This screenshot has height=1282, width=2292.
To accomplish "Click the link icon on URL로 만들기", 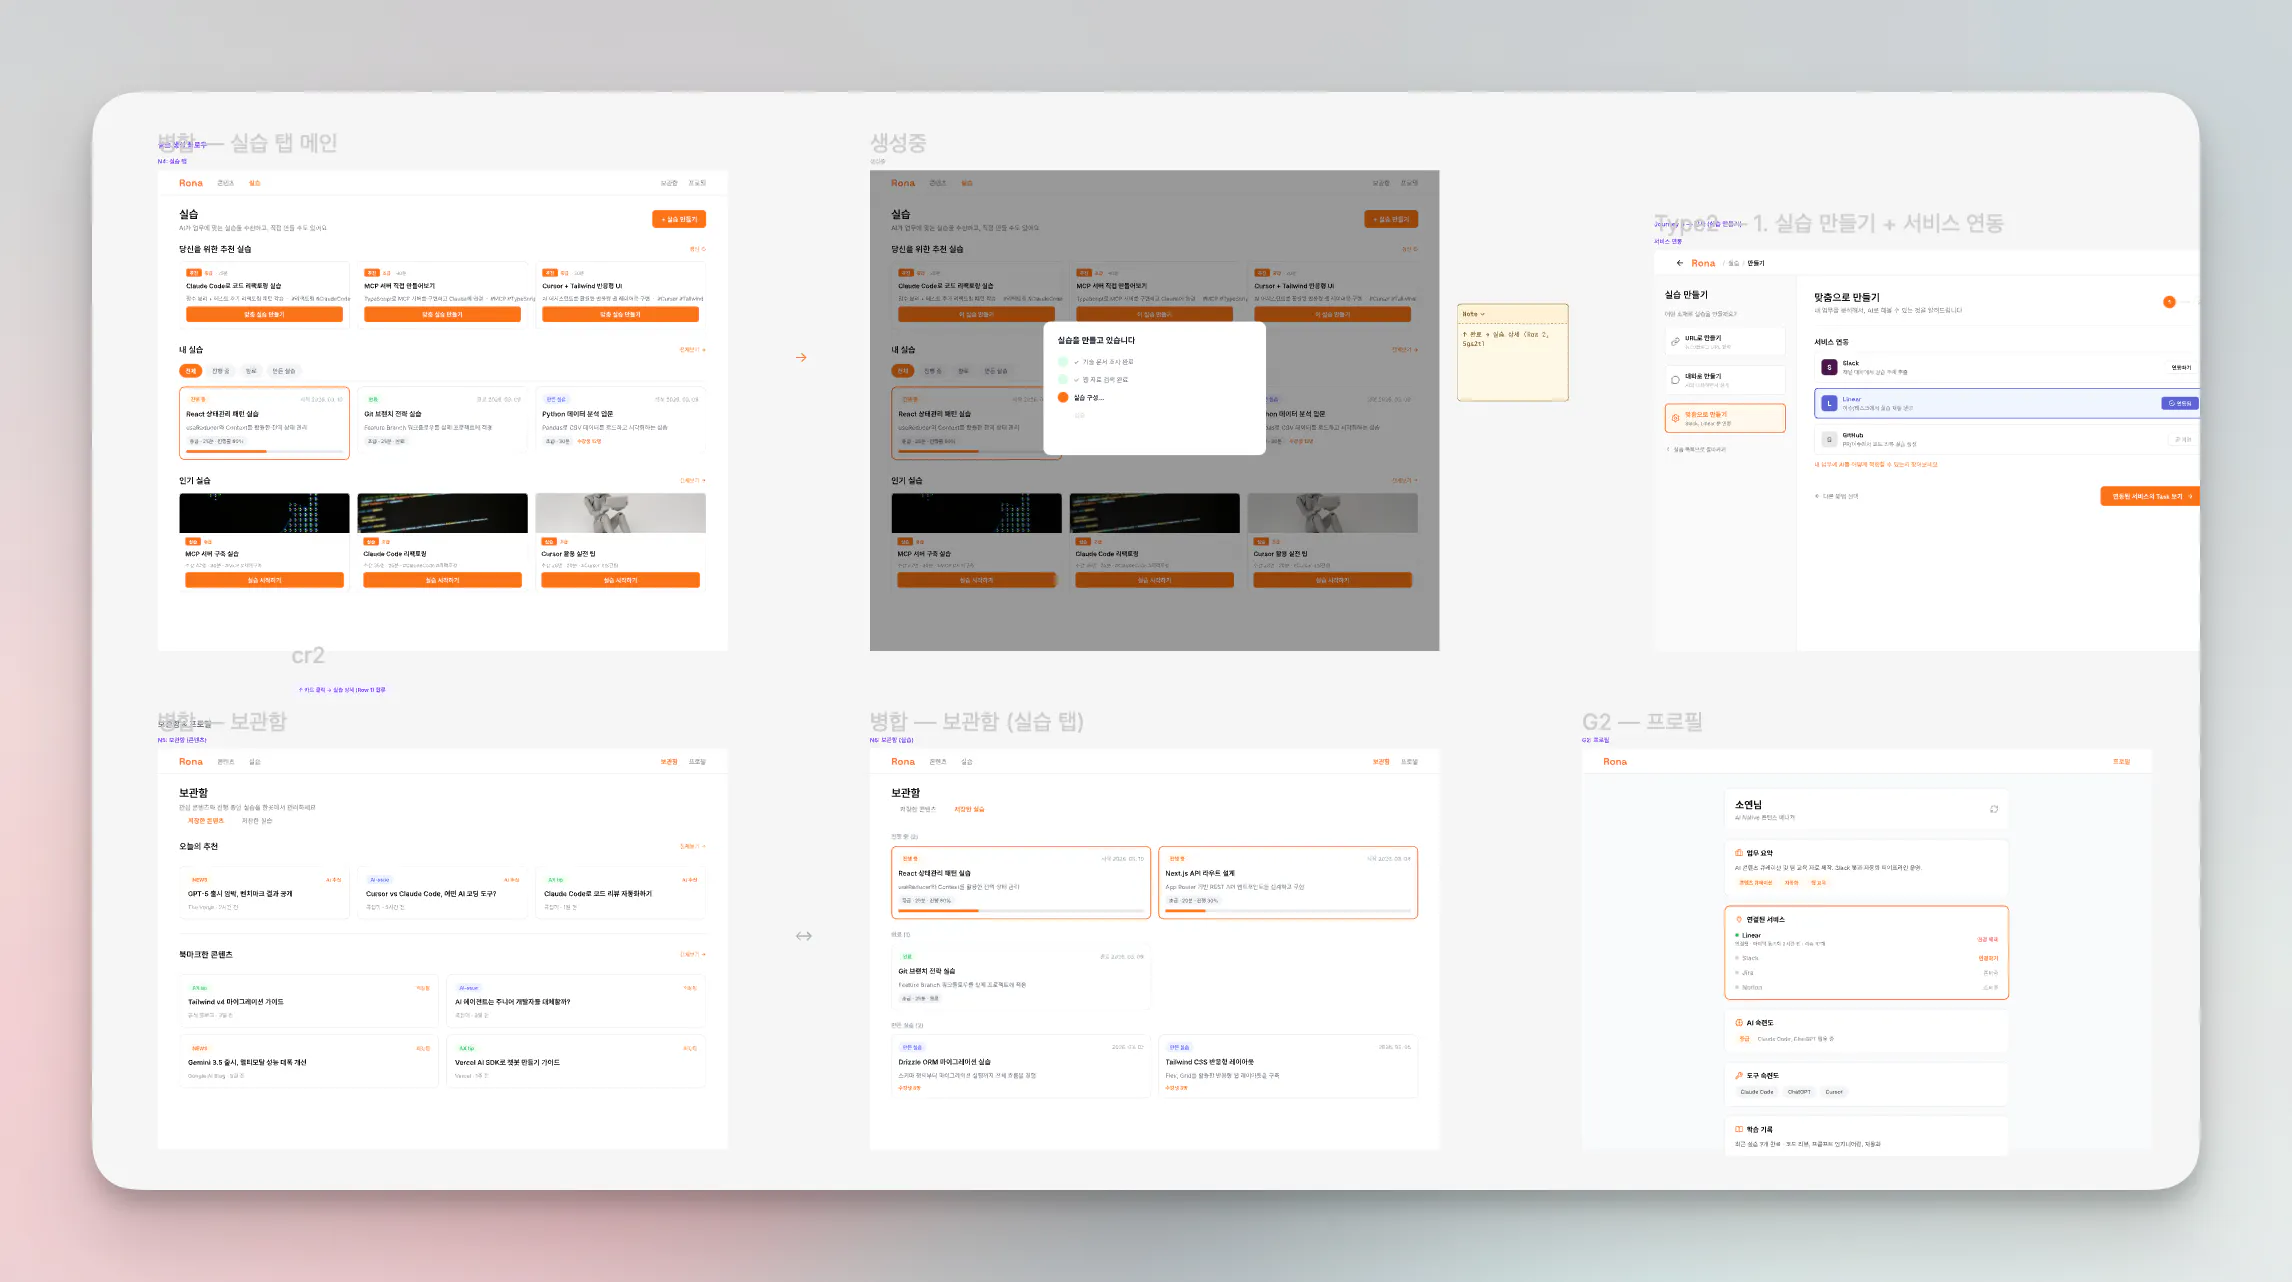I will tap(1675, 341).
